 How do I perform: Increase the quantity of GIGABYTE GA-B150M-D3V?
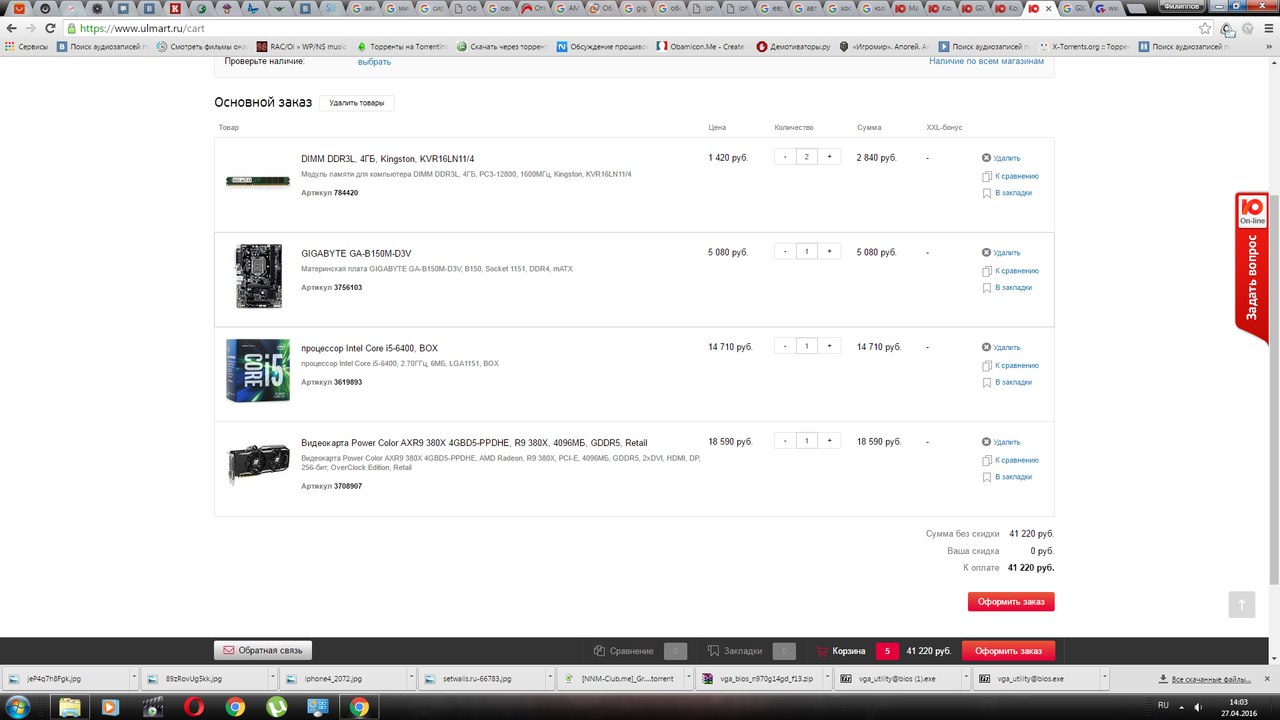(x=829, y=252)
